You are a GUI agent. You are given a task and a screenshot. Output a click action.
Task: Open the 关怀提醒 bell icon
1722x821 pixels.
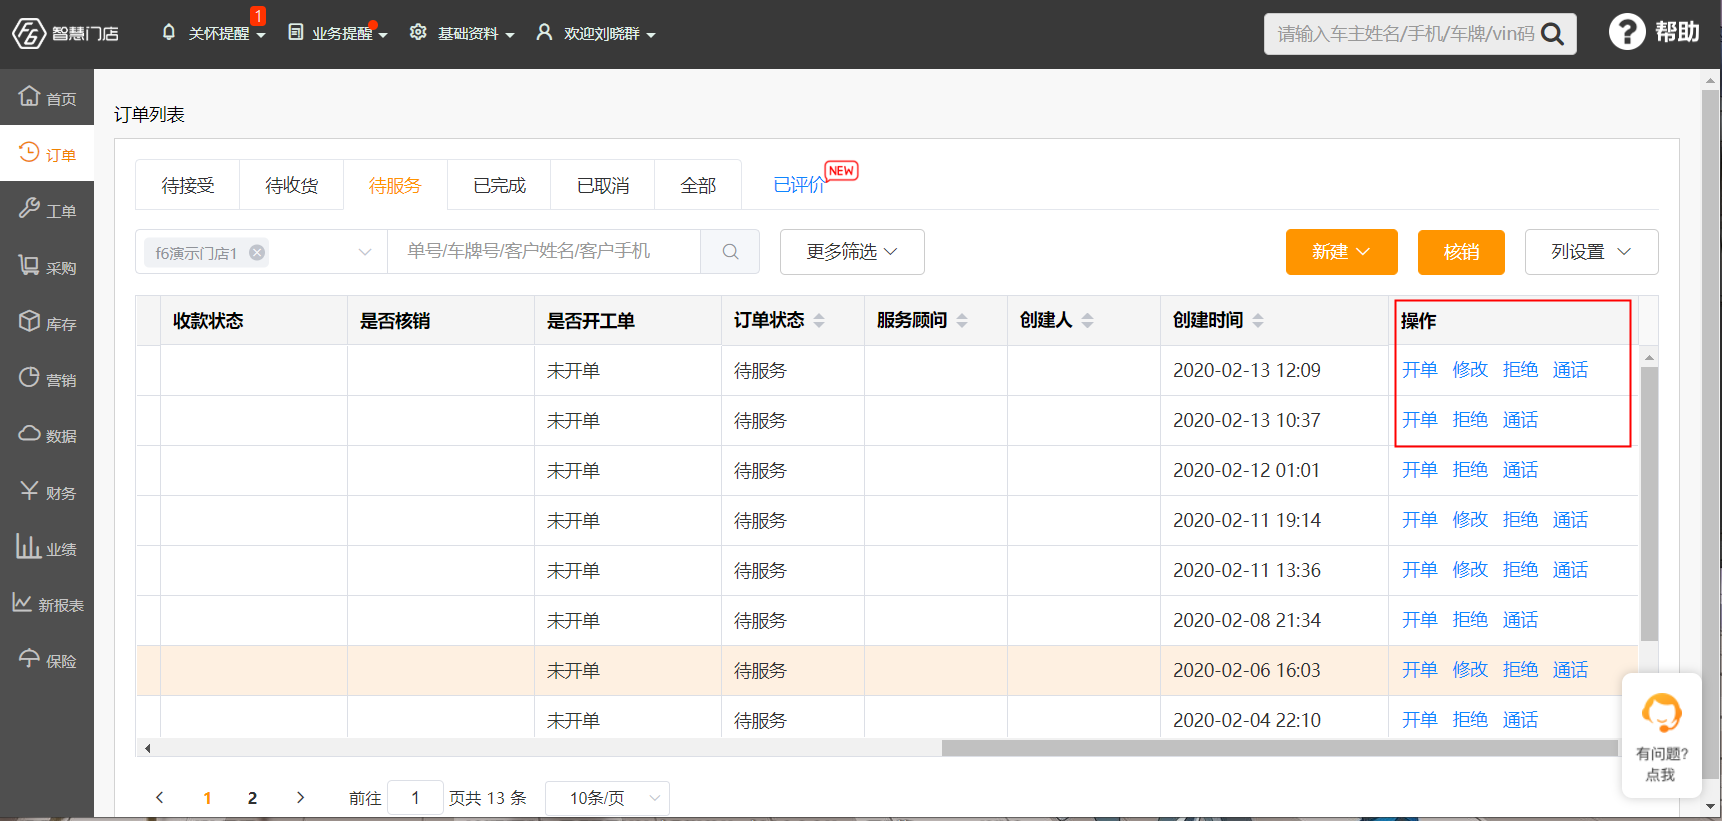tap(169, 32)
